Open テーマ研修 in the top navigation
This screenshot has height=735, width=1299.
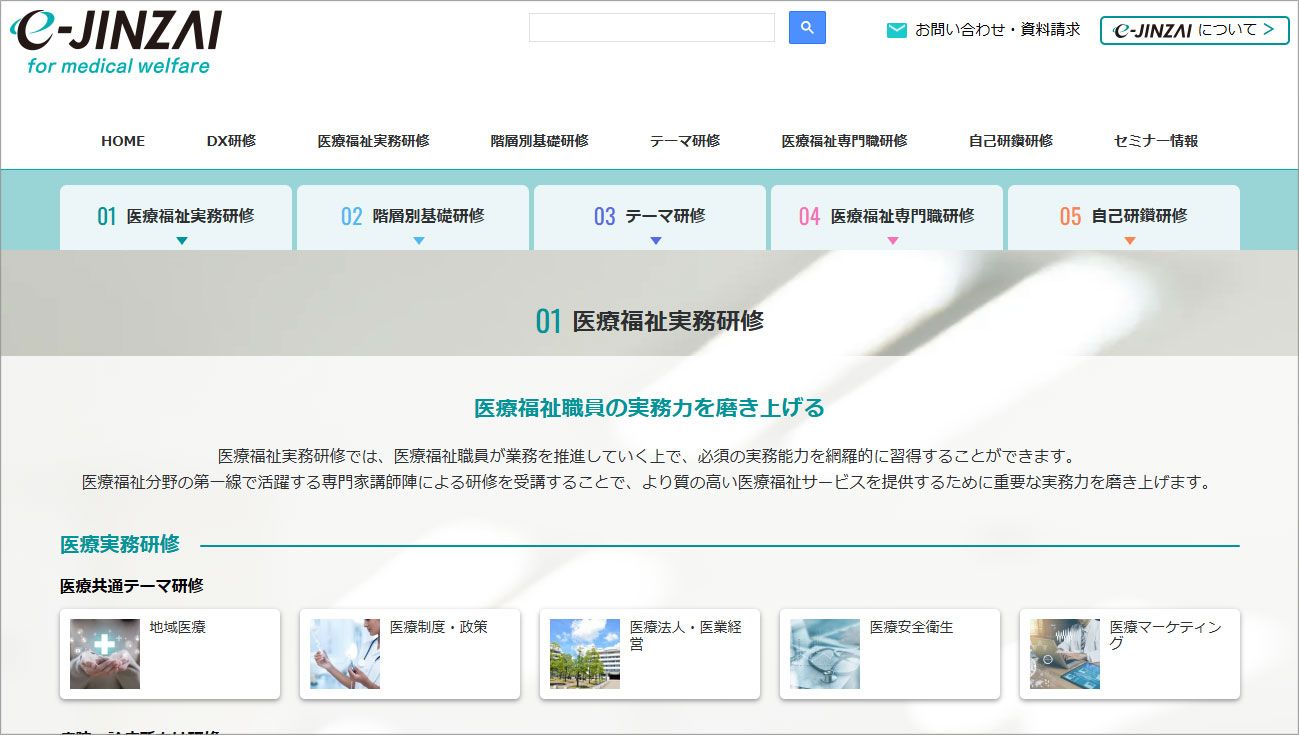pyautogui.click(x=685, y=141)
